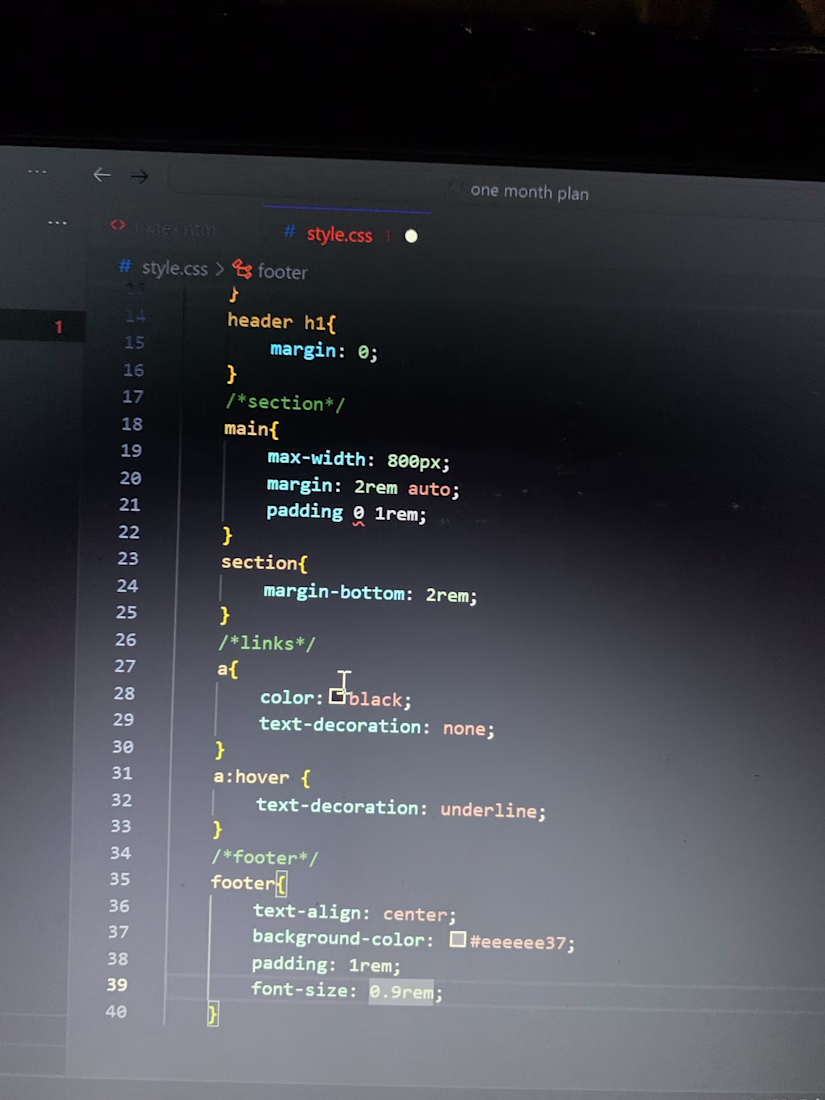Click the 'margin: 2rem auto;' line
The width and height of the screenshot is (825, 1100).
click(363, 487)
